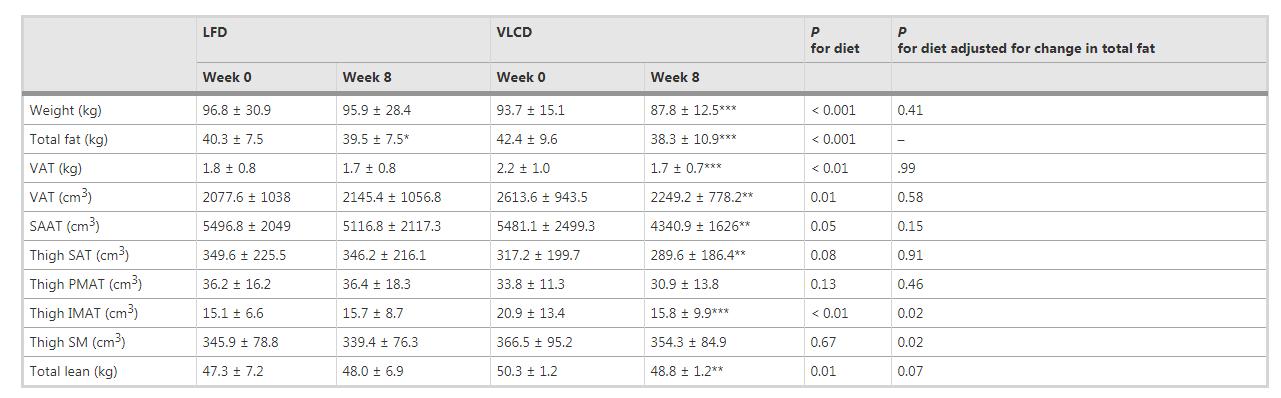Image resolution: width=1281 pixels, height=398 pixels.
Task: Click the SAAT (cm3) row label
Action: point(64,226)
